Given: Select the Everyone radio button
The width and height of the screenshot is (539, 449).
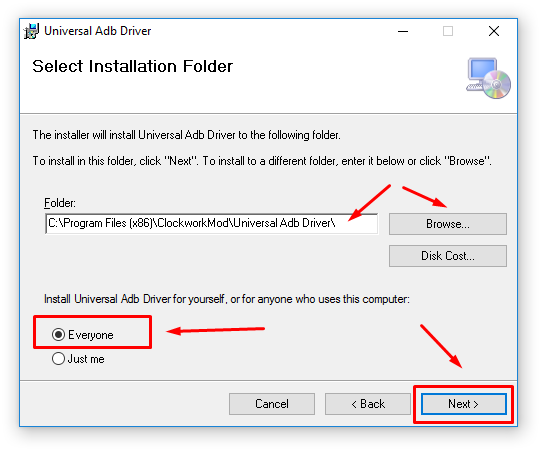Looking at the screenshot, I should pos(58,334).
